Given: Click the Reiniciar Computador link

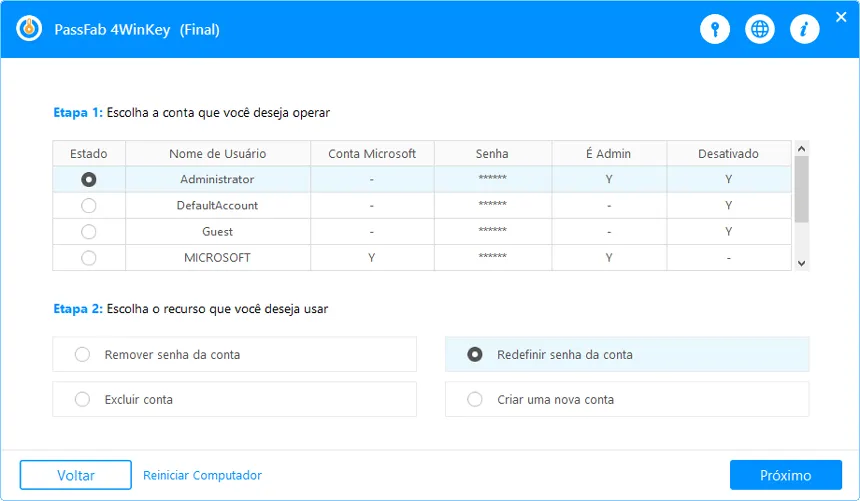Looking at the screenshot, I should click(x=202, y=476).
